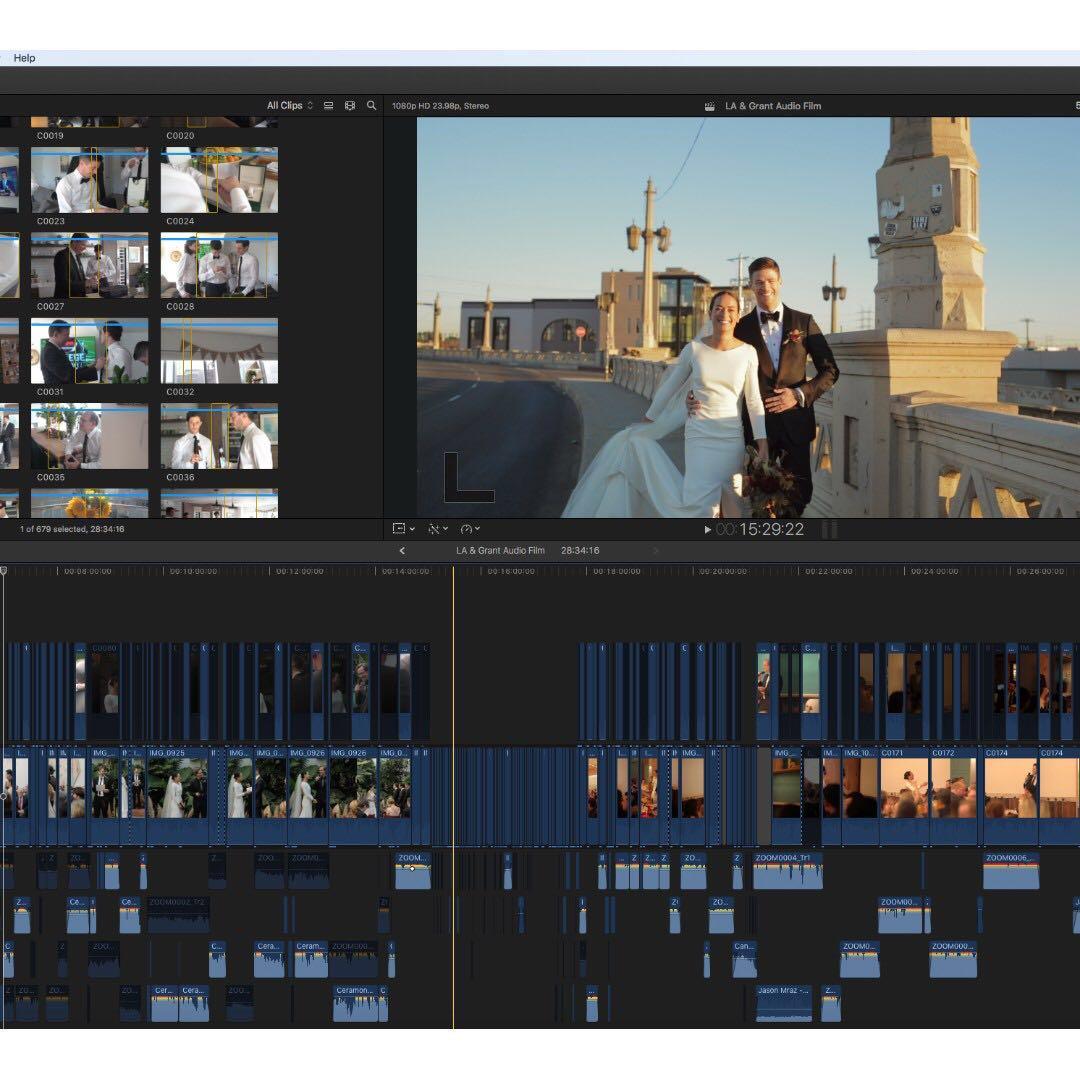Select the ZOOM0006 audio clip
The image size is (1080, 1080).
pos(1011,871)
